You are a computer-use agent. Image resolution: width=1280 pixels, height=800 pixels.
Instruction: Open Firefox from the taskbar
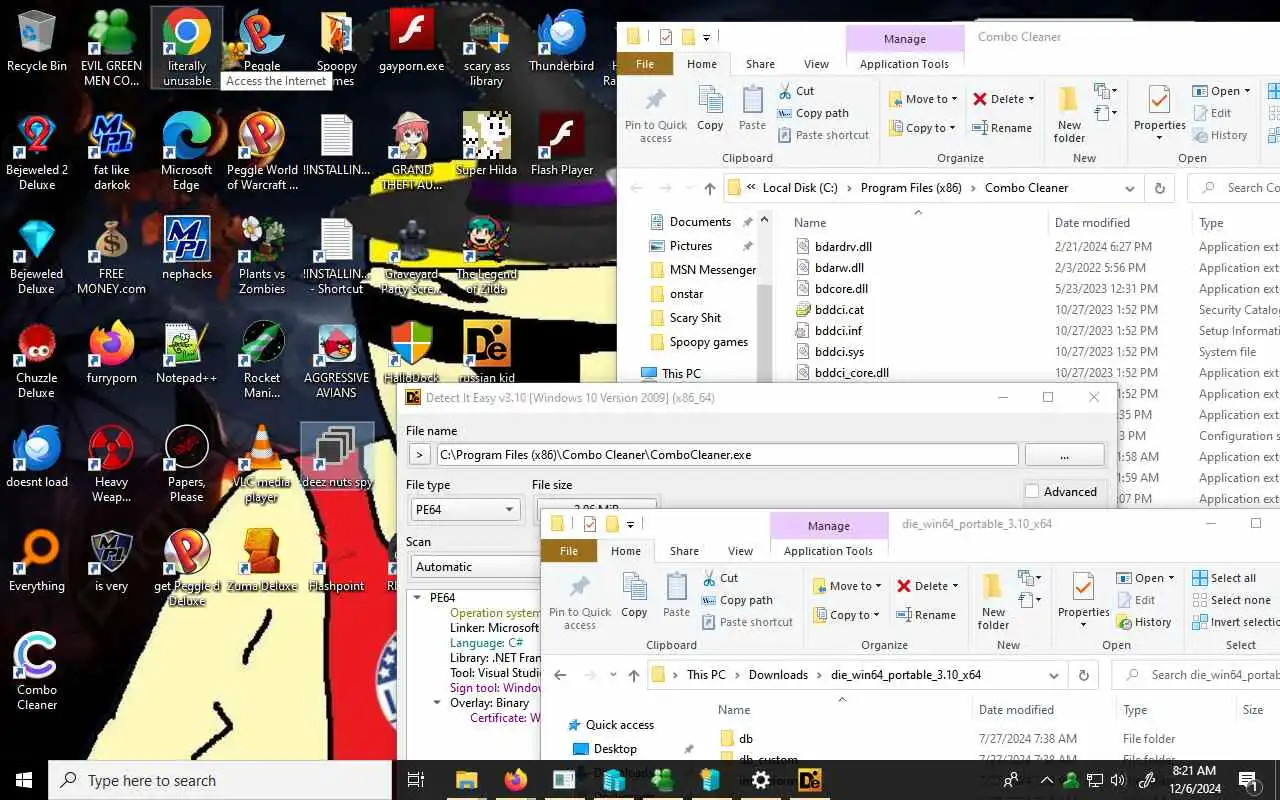516,780
